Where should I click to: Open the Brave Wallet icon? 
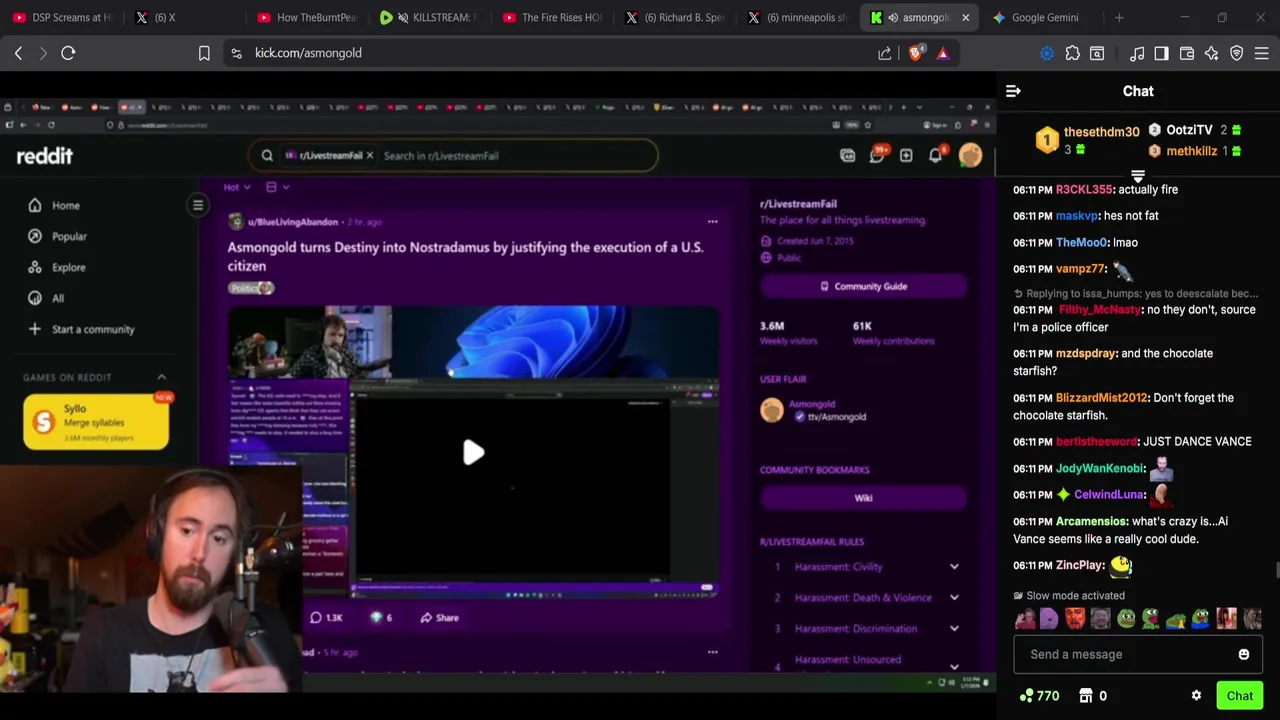1187,53
